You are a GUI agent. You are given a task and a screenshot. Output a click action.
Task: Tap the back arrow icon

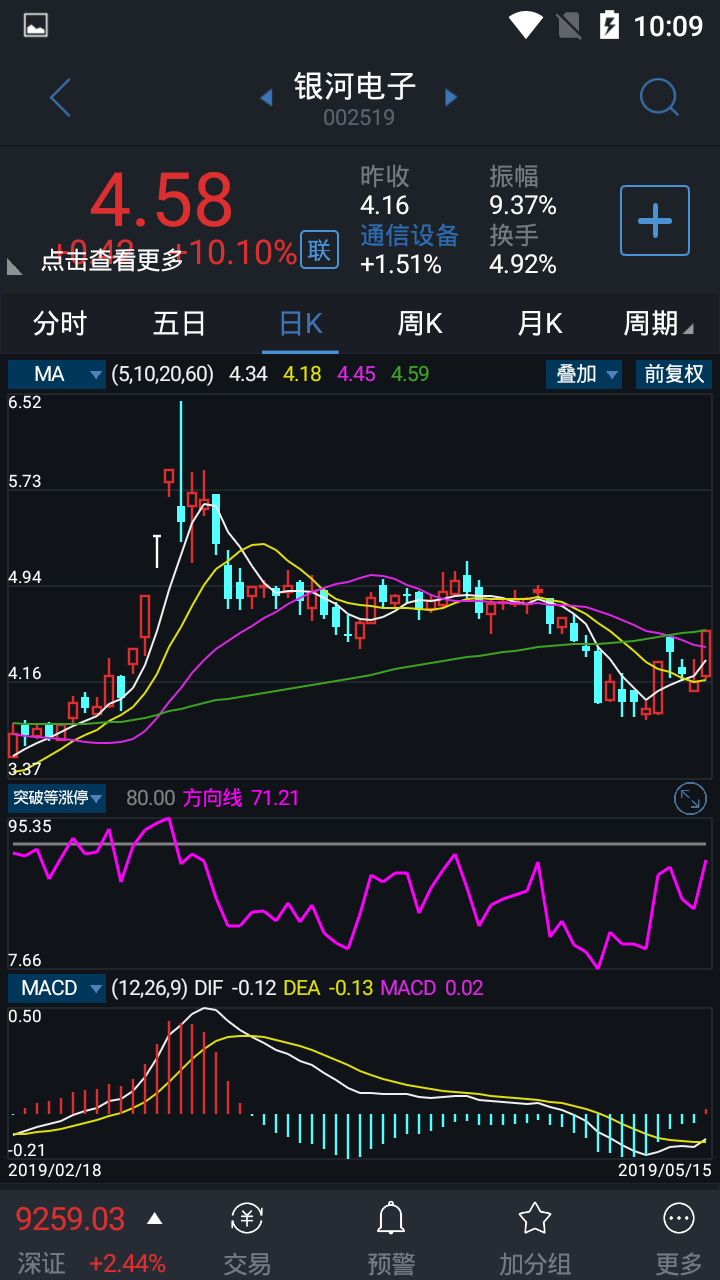(x=60, y=98)
